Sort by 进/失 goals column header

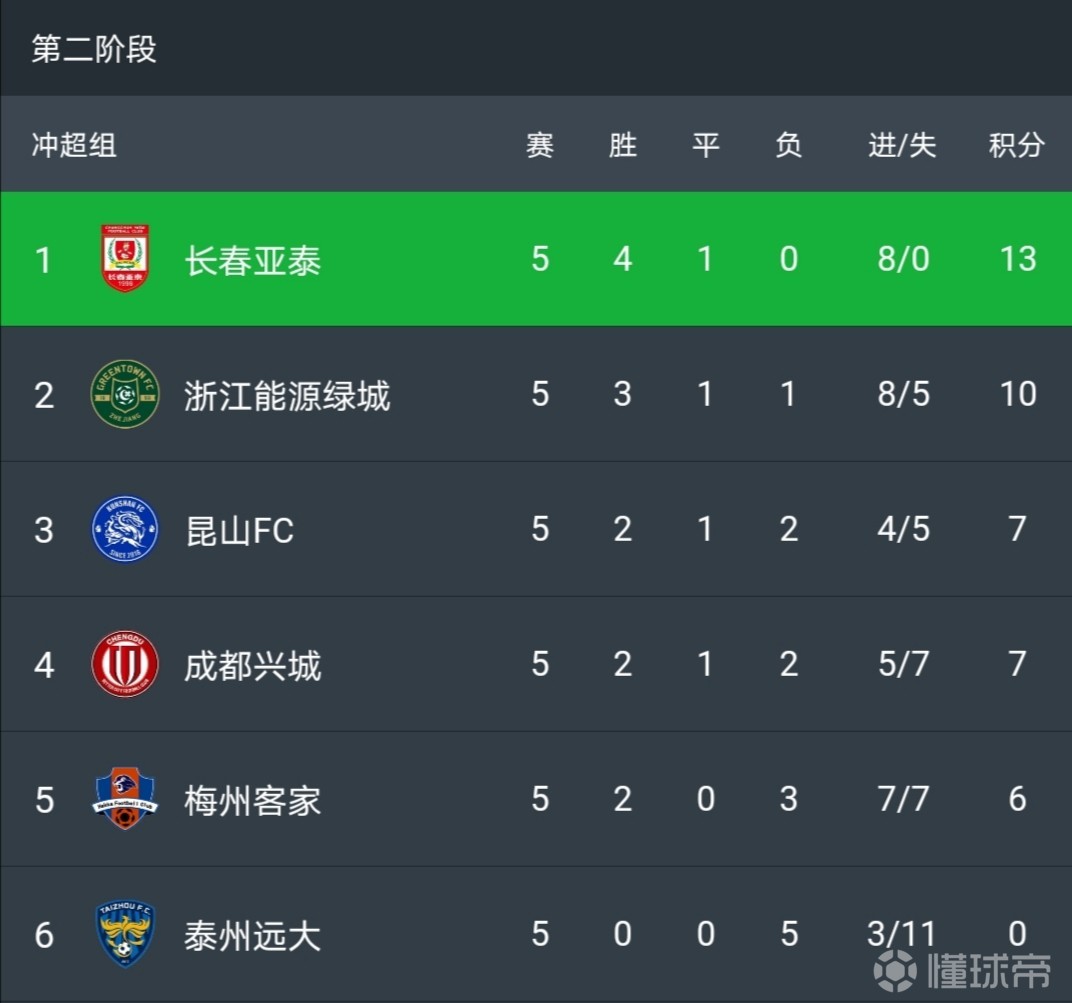click(x=902, y=145)
